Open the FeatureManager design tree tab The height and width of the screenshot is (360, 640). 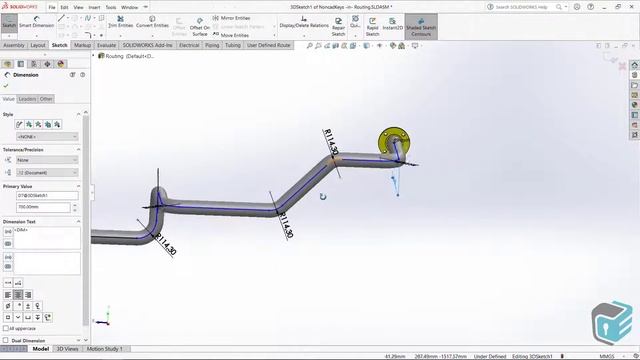(x=7, y=64)
